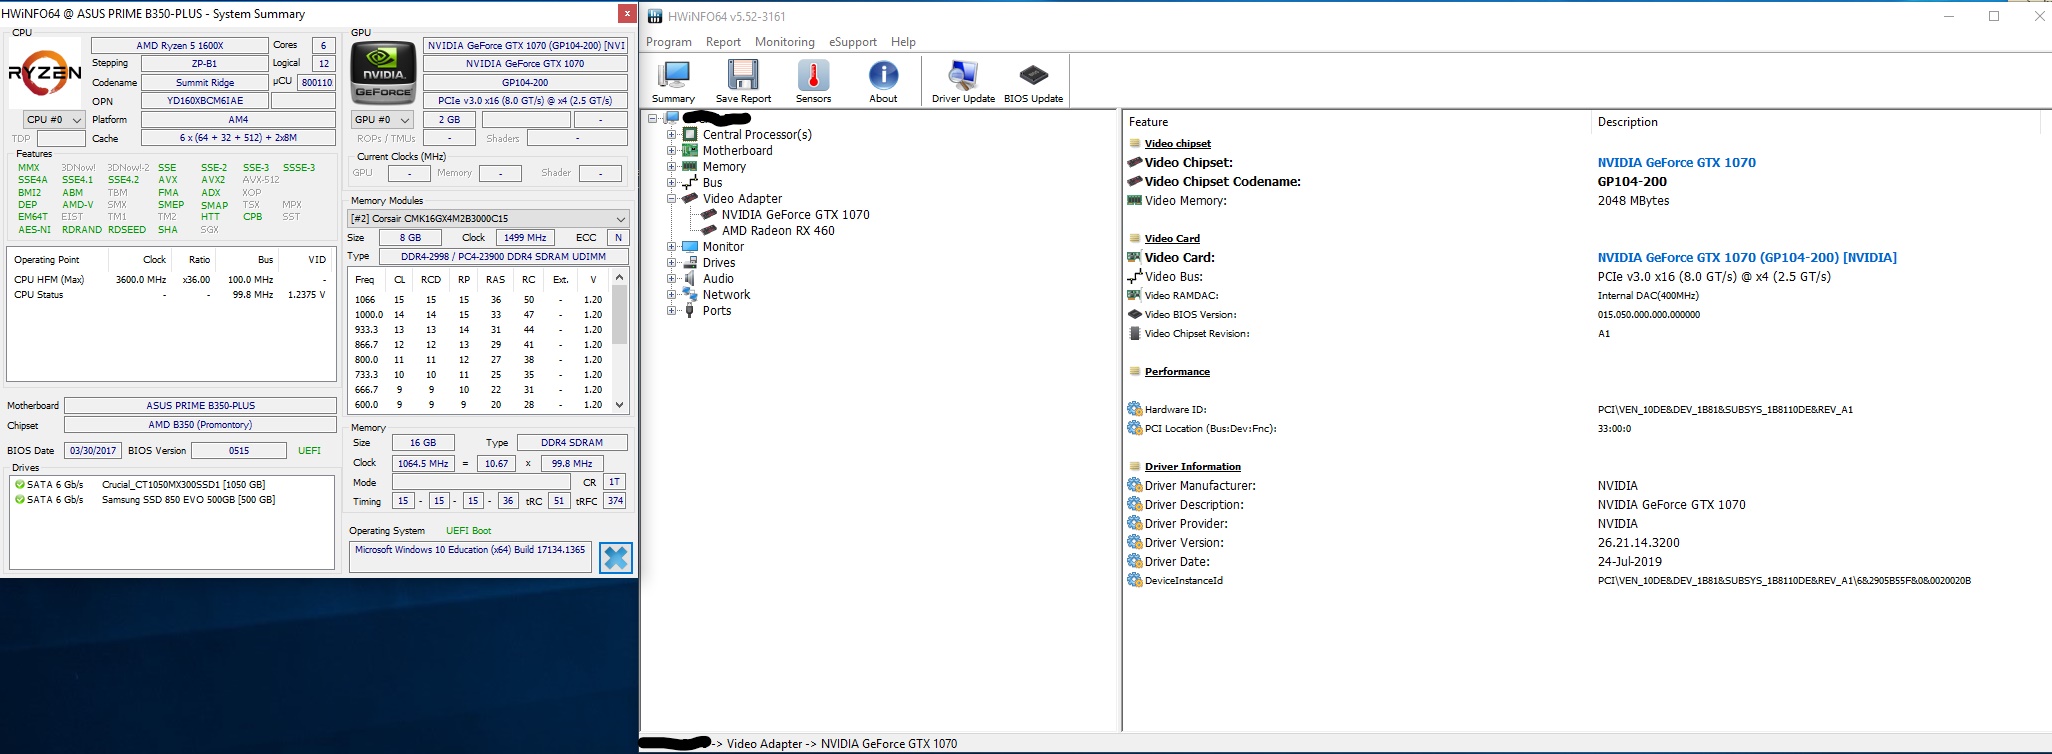This screenshot has height=754, width=2052.
Task: Select AMD Radeon RX 460 tree item
Action: point(778,230)
